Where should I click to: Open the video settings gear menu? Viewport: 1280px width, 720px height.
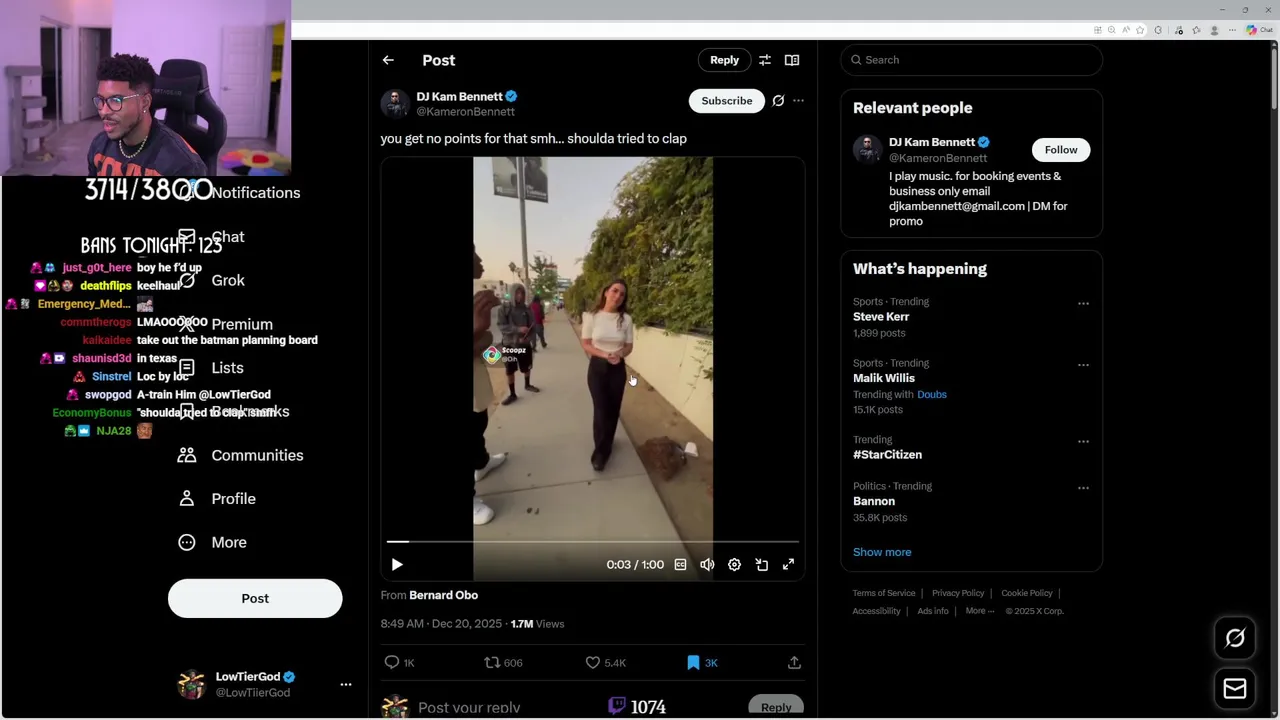pyautogui.click(x=734, y=564)
